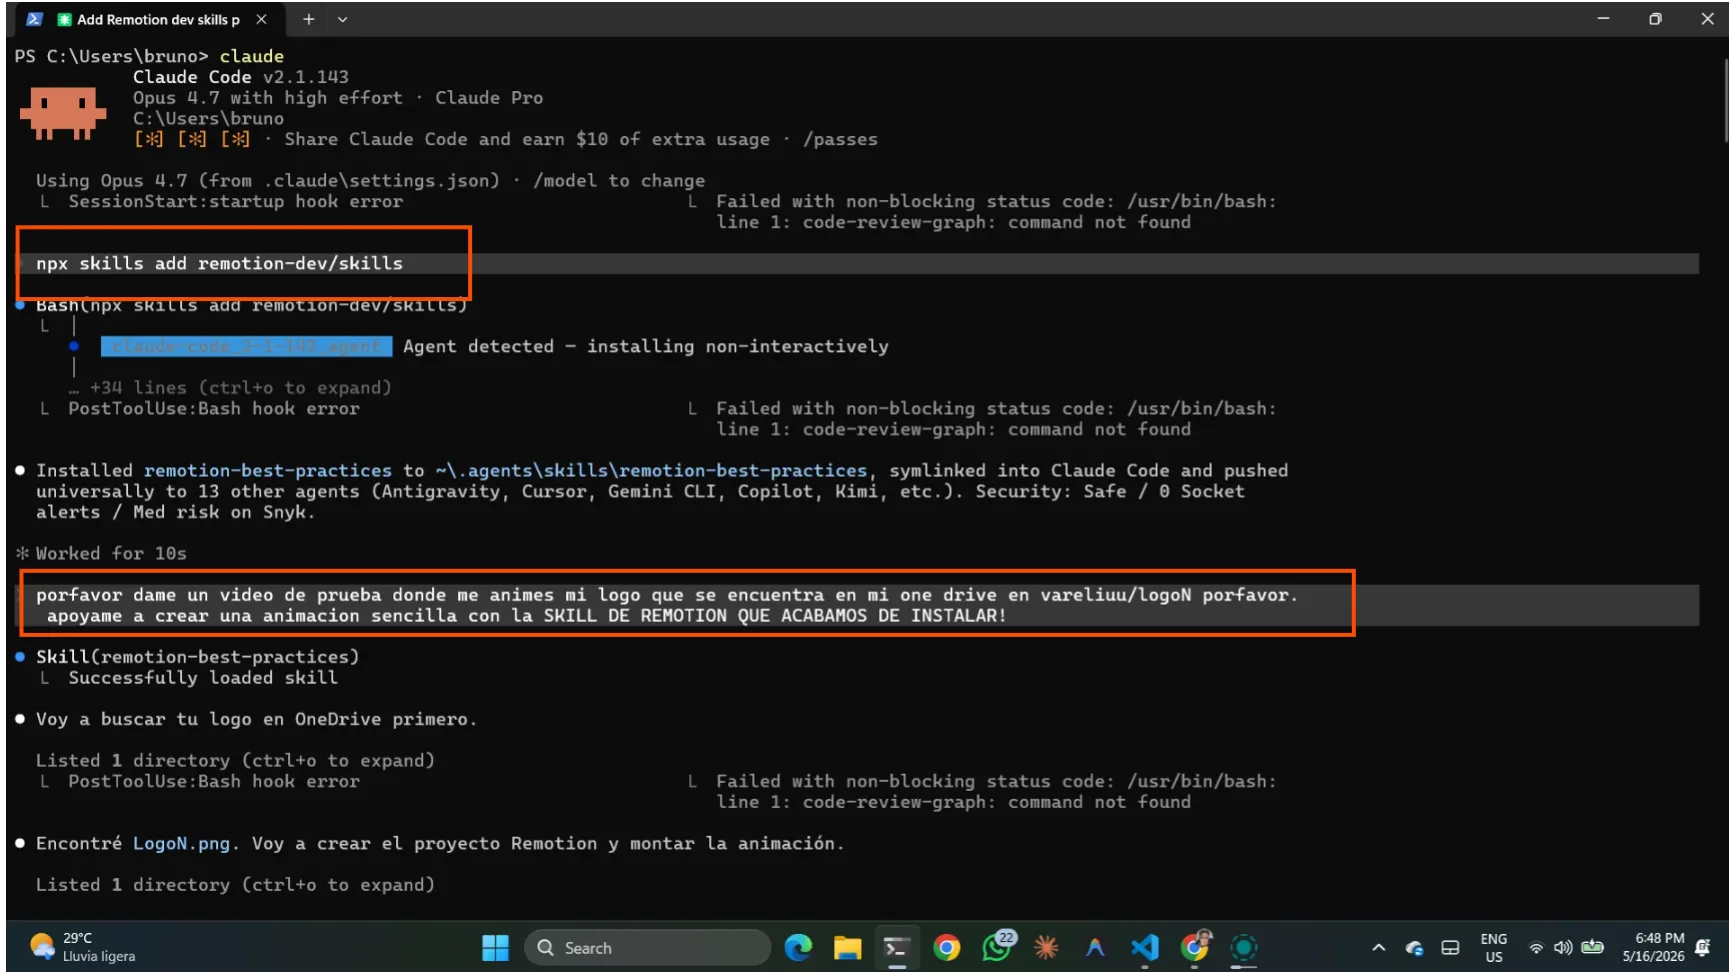Open the Claude app from the taskbar
This screenshot has height=972, width=1729.
[x=1046, y=947]
